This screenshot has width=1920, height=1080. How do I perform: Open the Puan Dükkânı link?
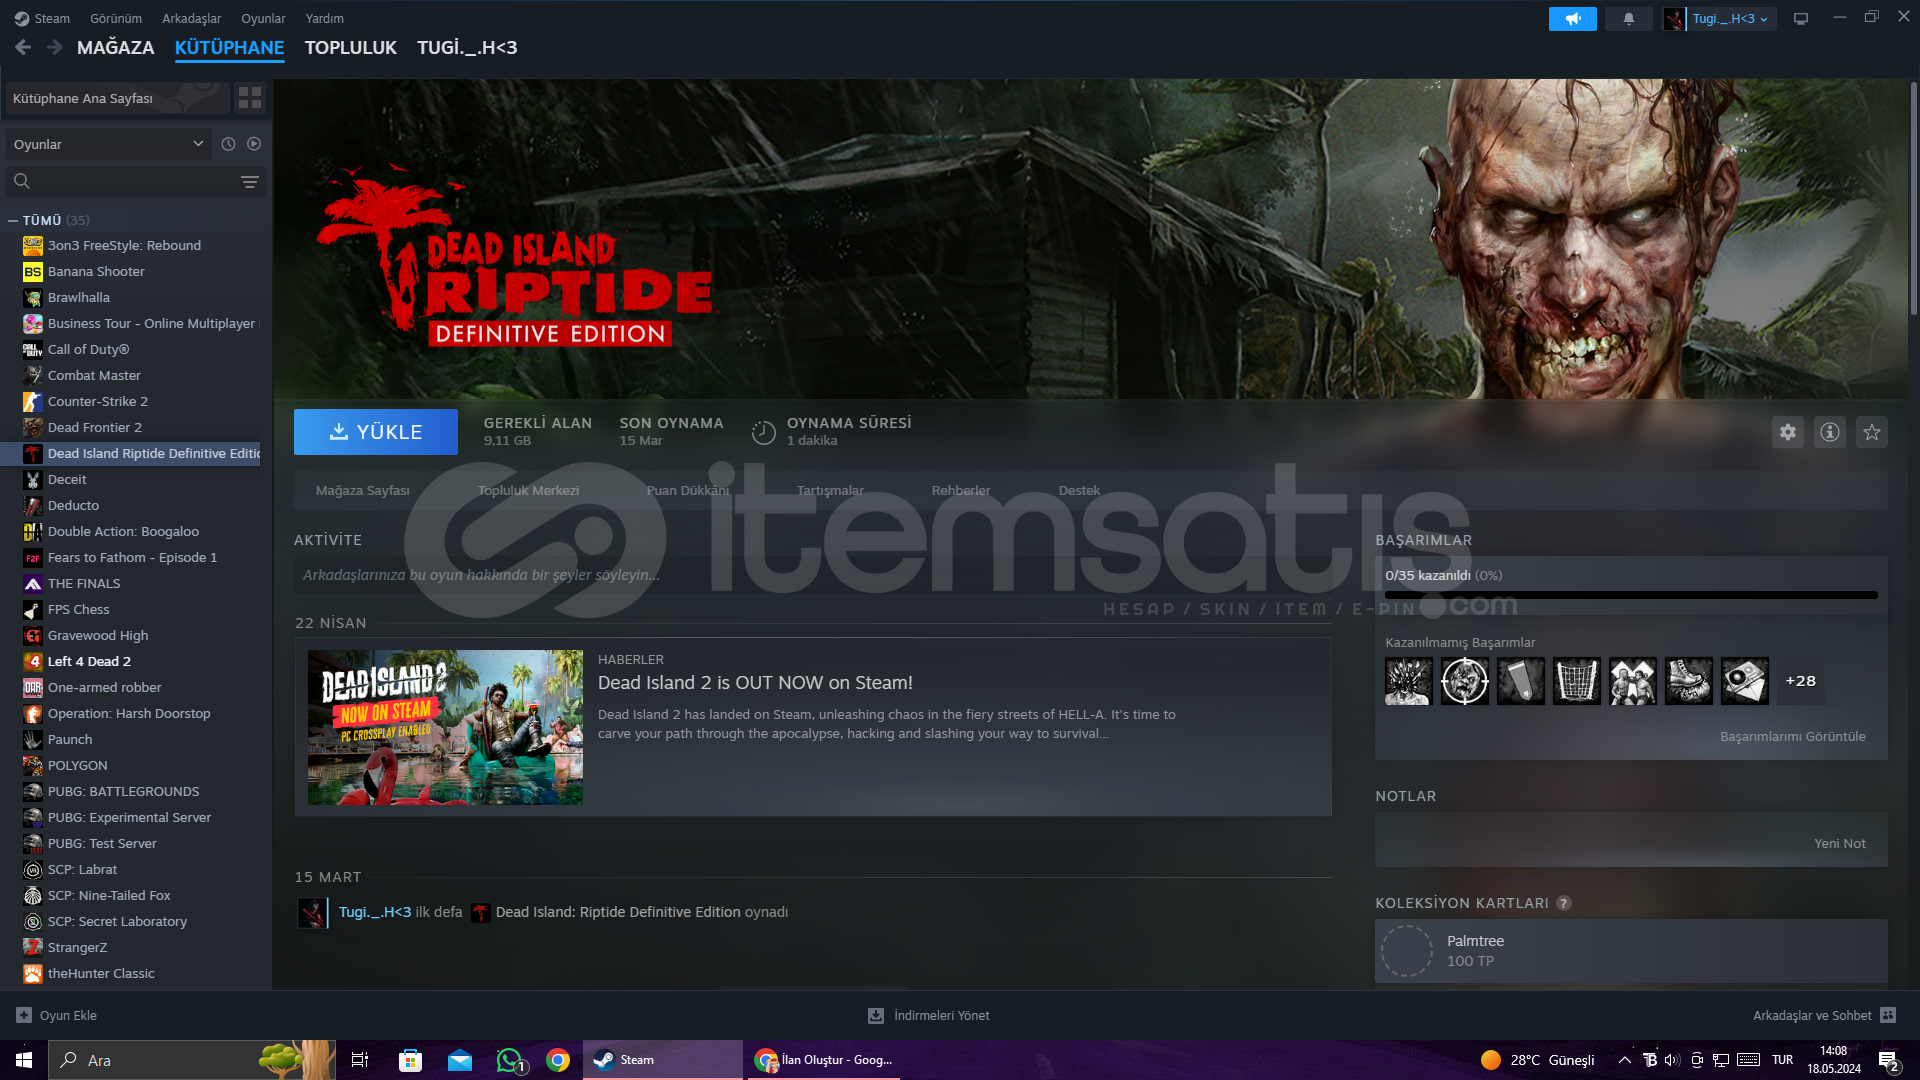[688, 490]
